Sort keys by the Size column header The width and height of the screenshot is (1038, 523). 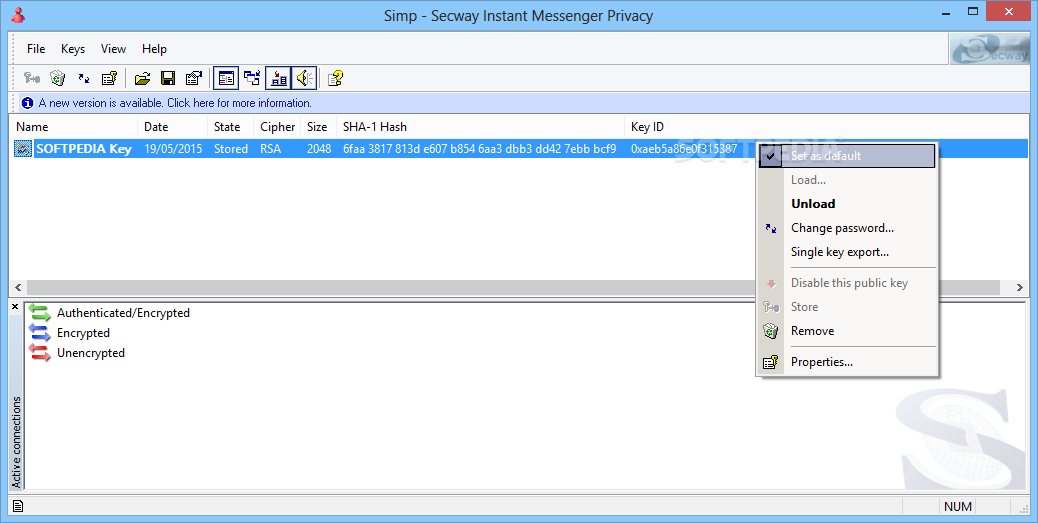pos(318,126)
